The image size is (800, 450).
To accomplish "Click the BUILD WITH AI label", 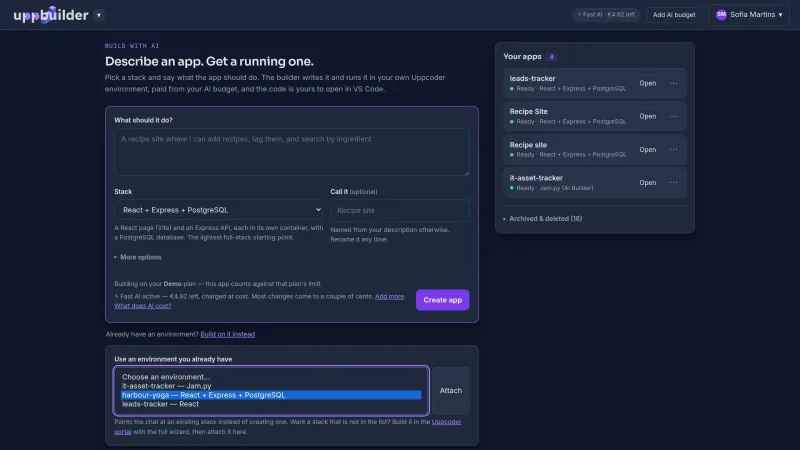I will 132,46.
